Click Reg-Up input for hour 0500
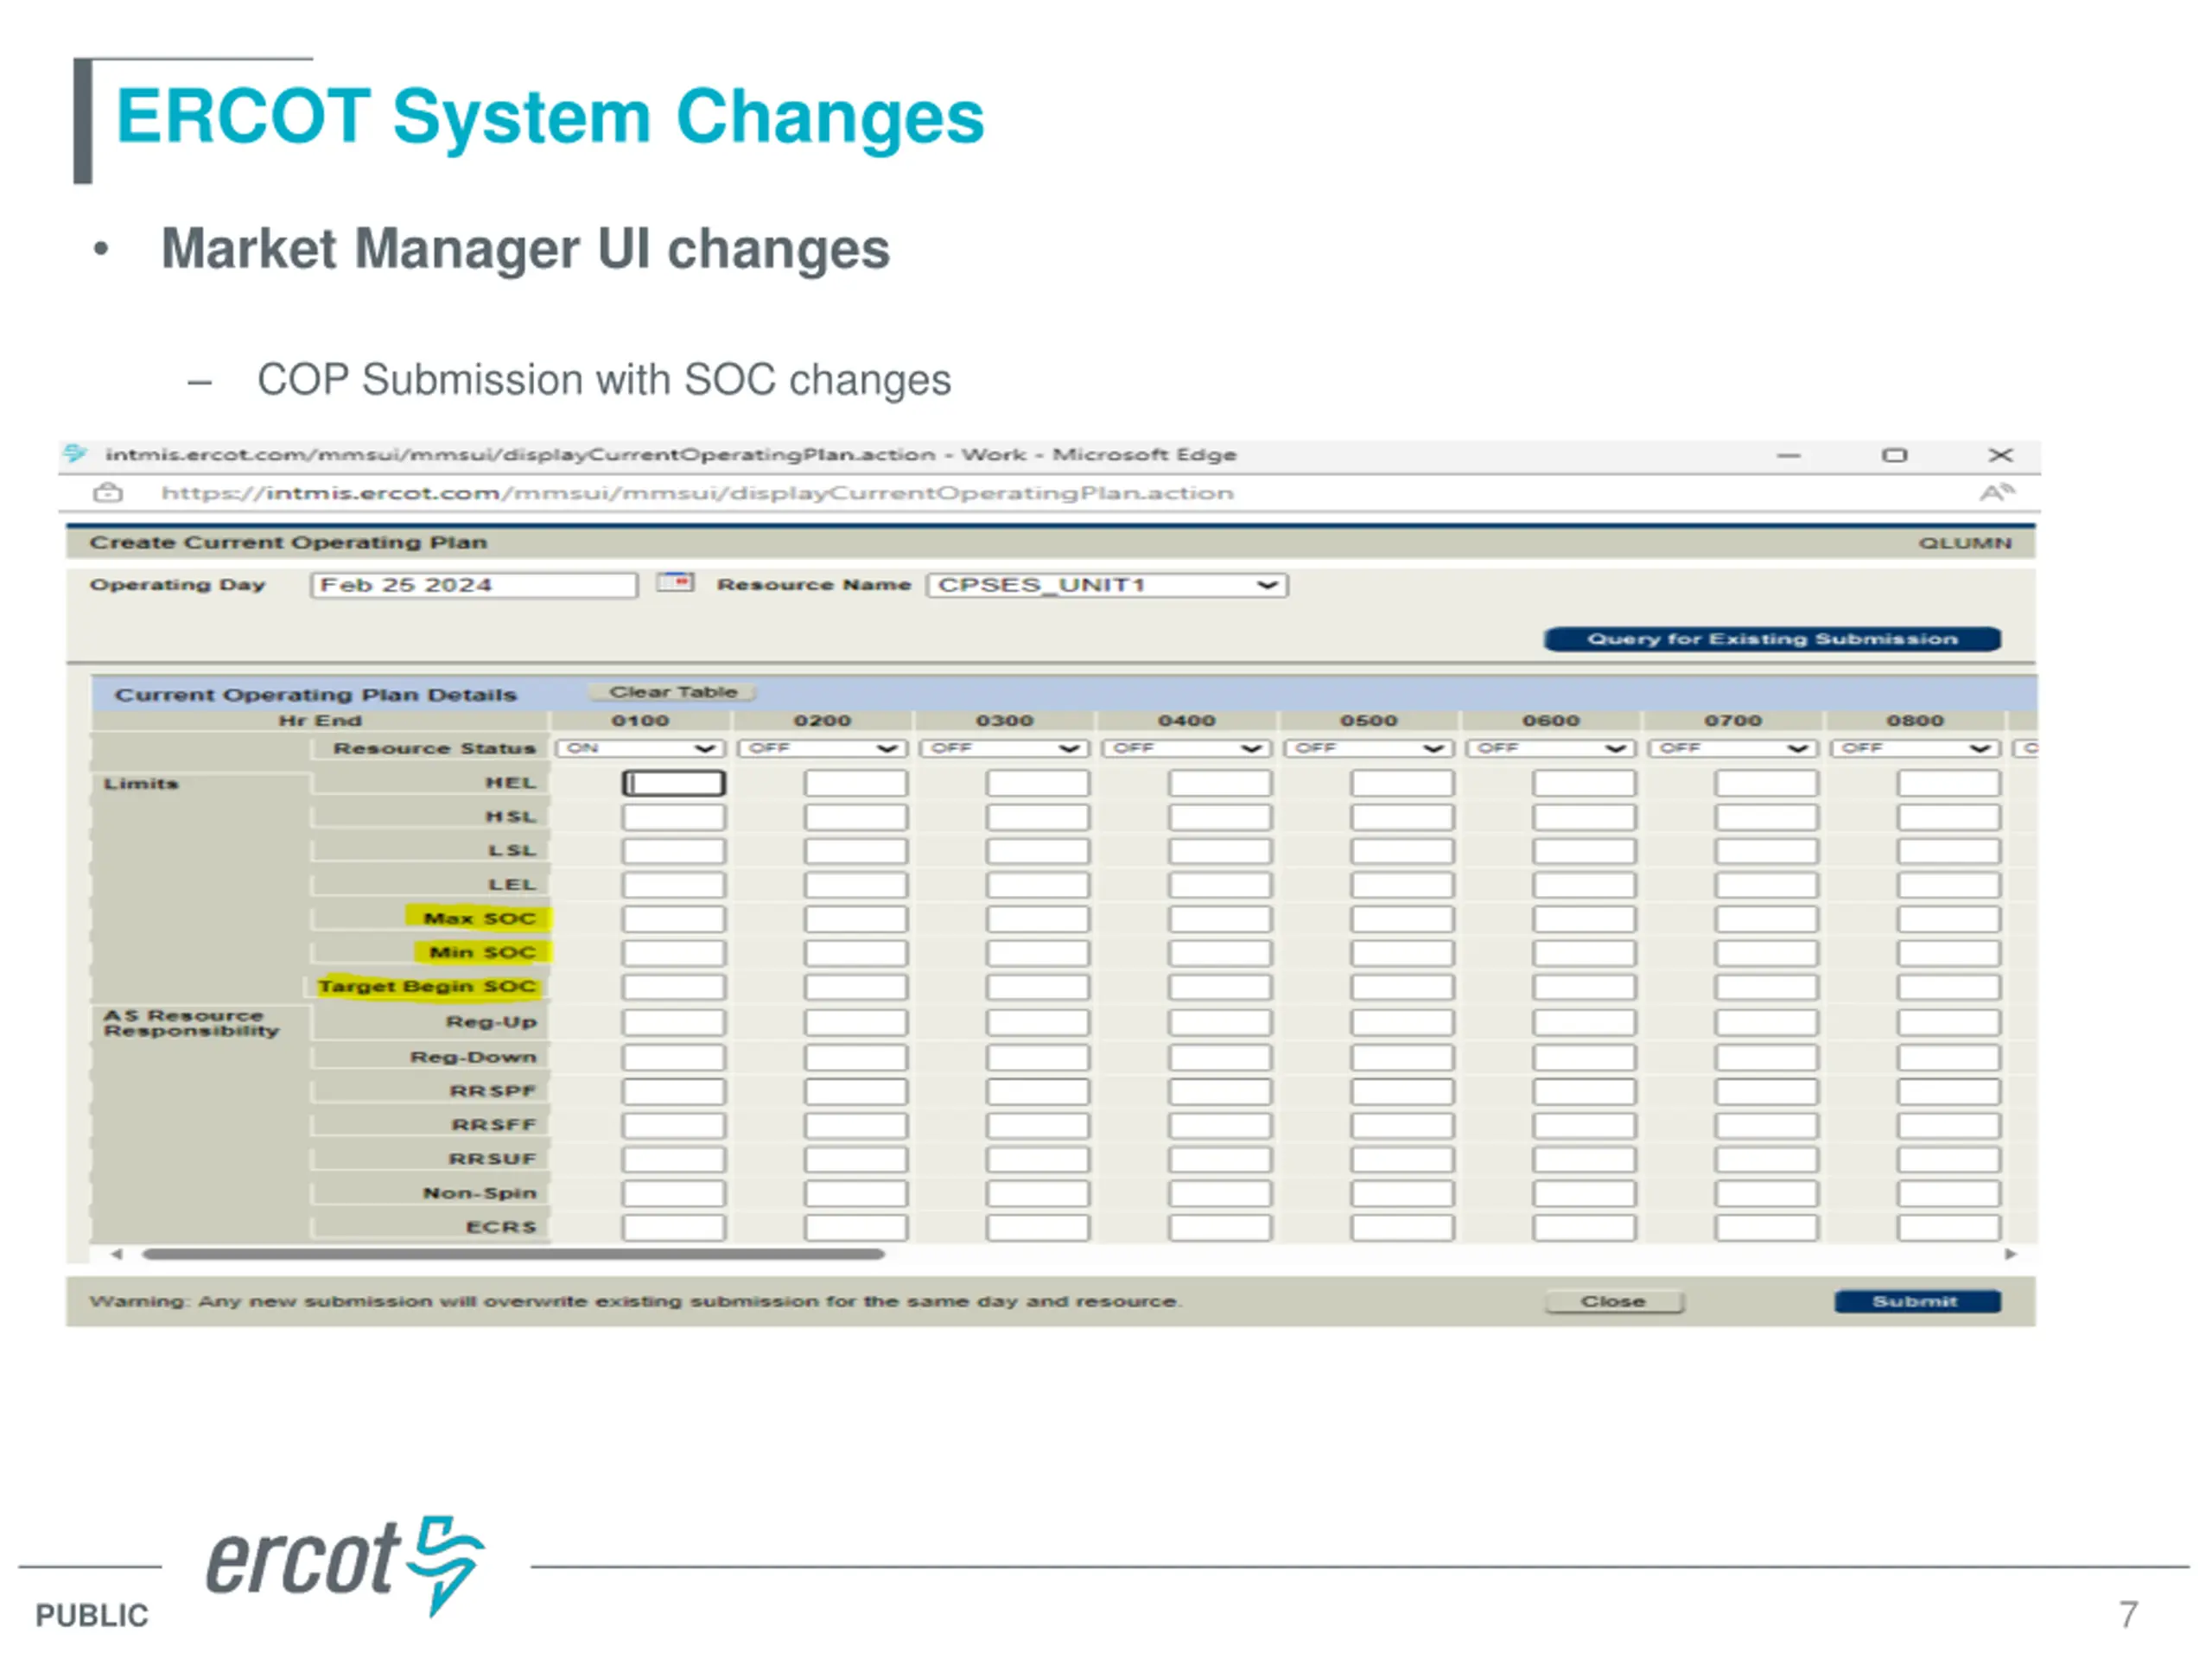Image resolution: width=2212 pixels, height=1659 pixels. tap(1401, 1022)
